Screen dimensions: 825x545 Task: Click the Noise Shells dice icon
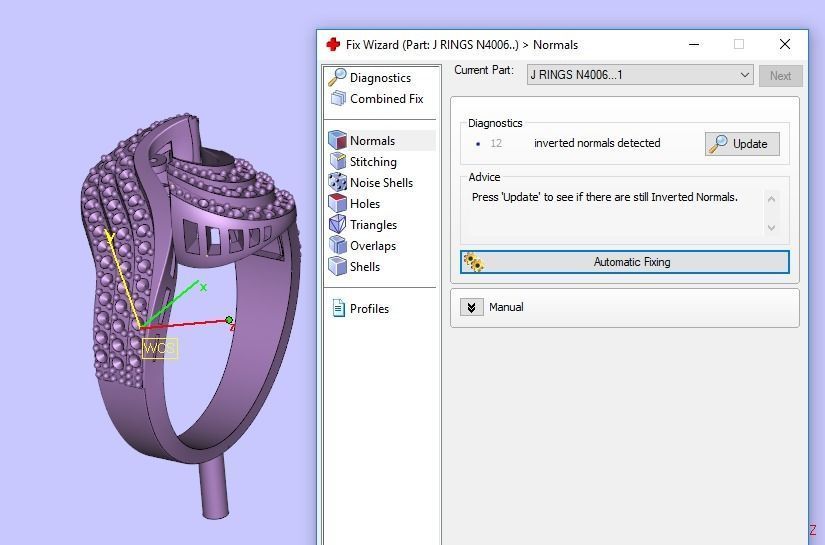pos(337,182)
